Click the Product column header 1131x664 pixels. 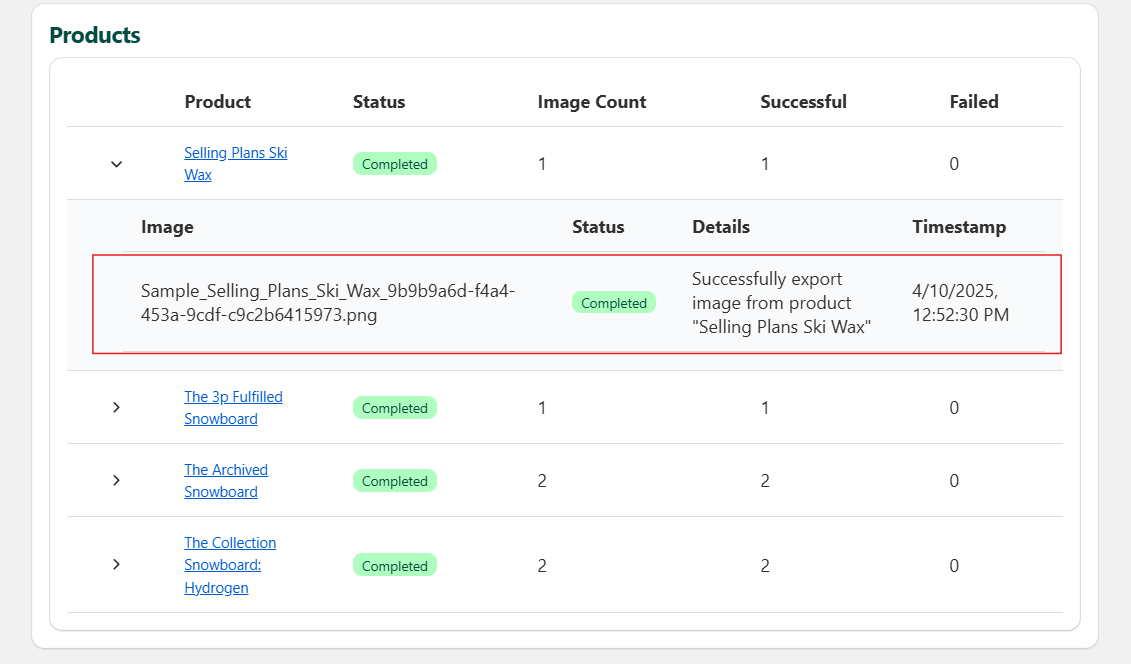[217, 102]
